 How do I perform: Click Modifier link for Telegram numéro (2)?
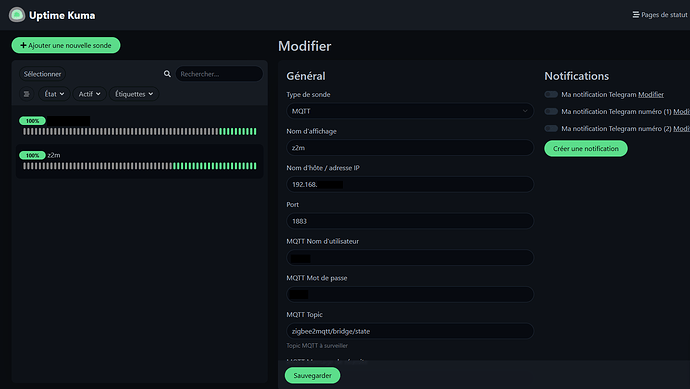coord(681,129)
